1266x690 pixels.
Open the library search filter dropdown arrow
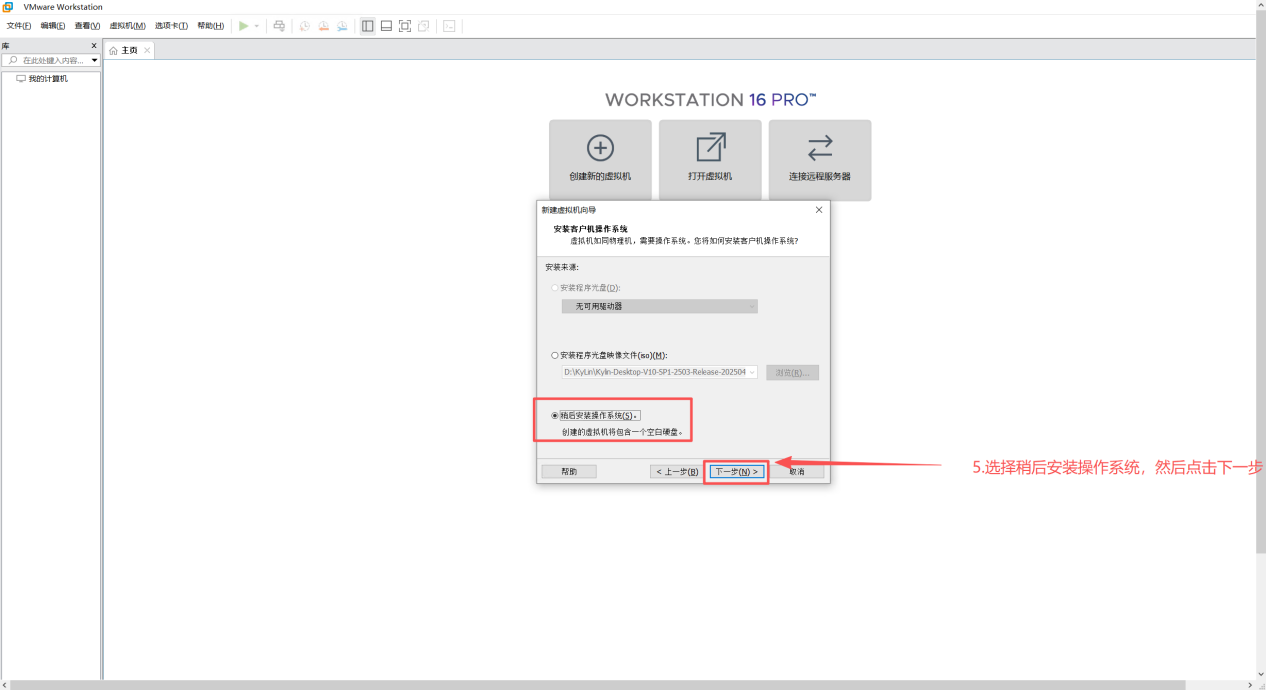coord(95,60)
